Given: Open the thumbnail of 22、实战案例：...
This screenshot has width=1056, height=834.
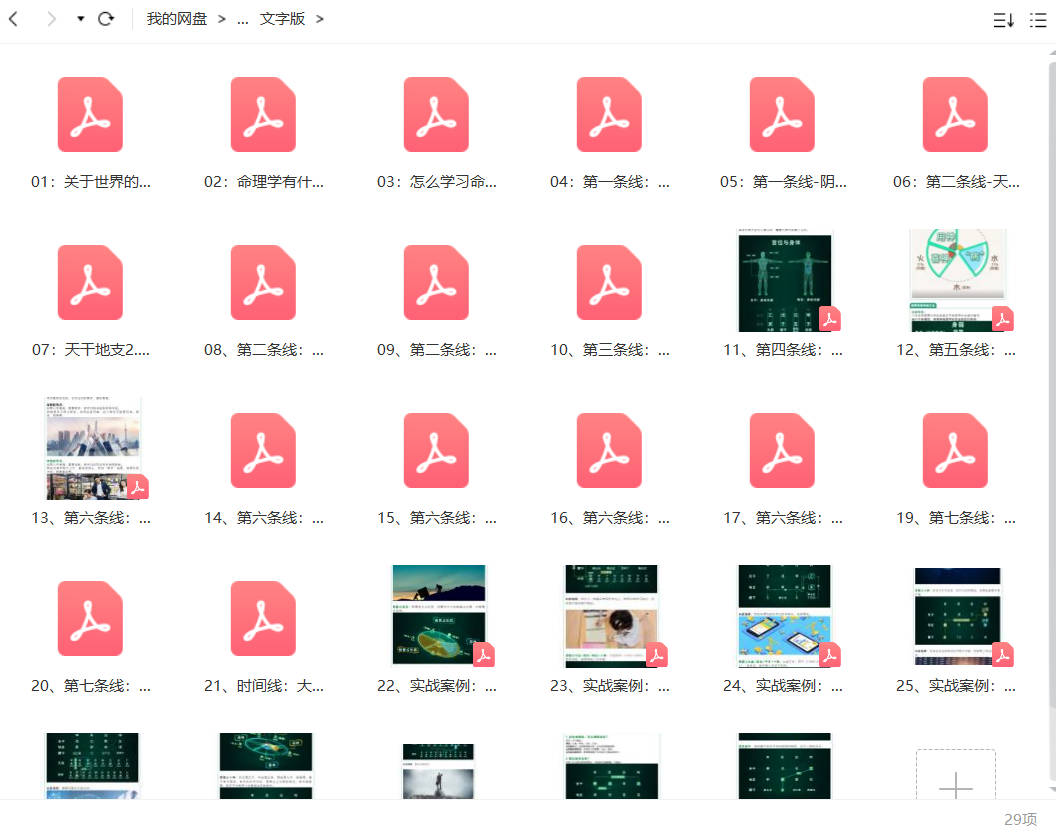Looking at the screenshot, I should 439,616.
